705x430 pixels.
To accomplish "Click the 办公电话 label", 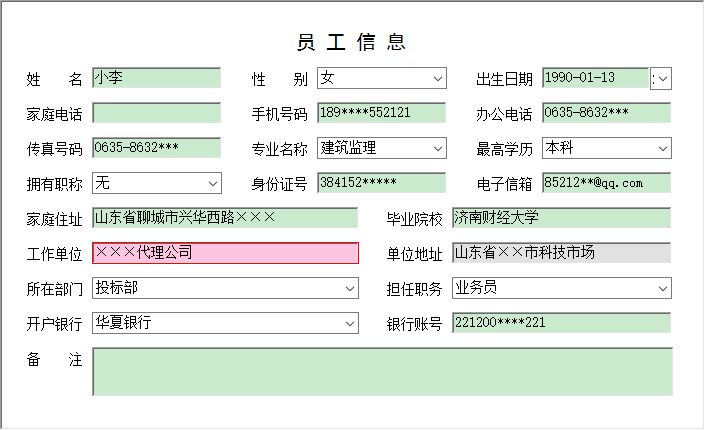I will point(504,114).
